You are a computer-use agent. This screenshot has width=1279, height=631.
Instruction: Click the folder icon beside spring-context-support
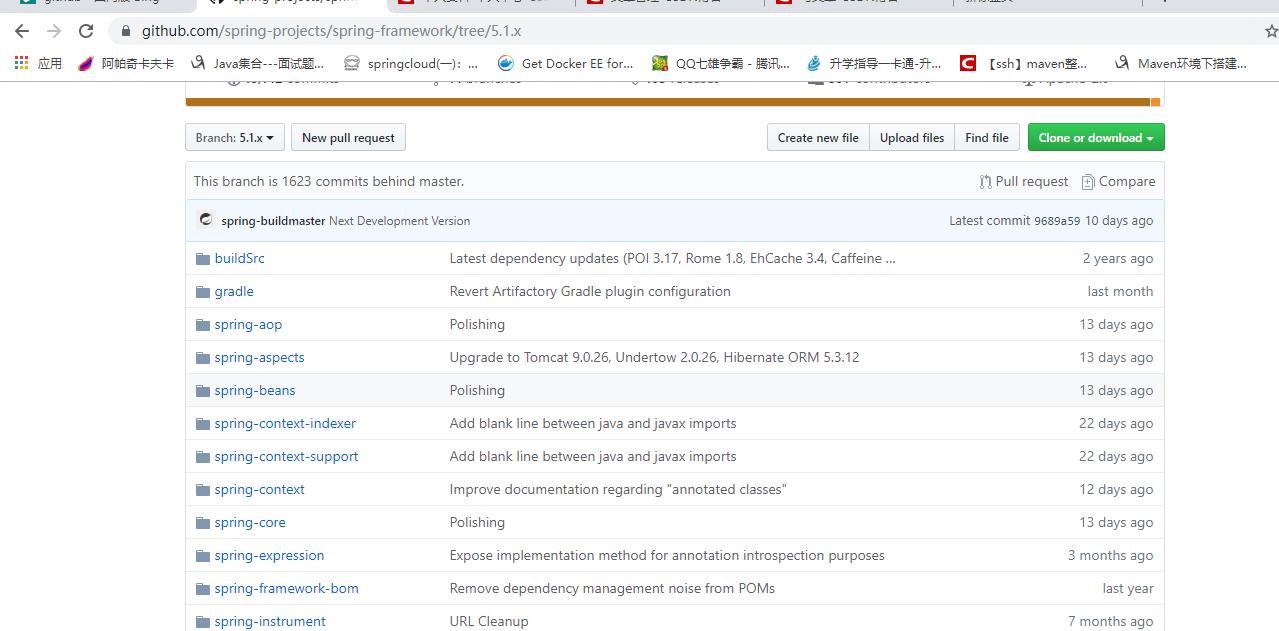coord(203,456)
